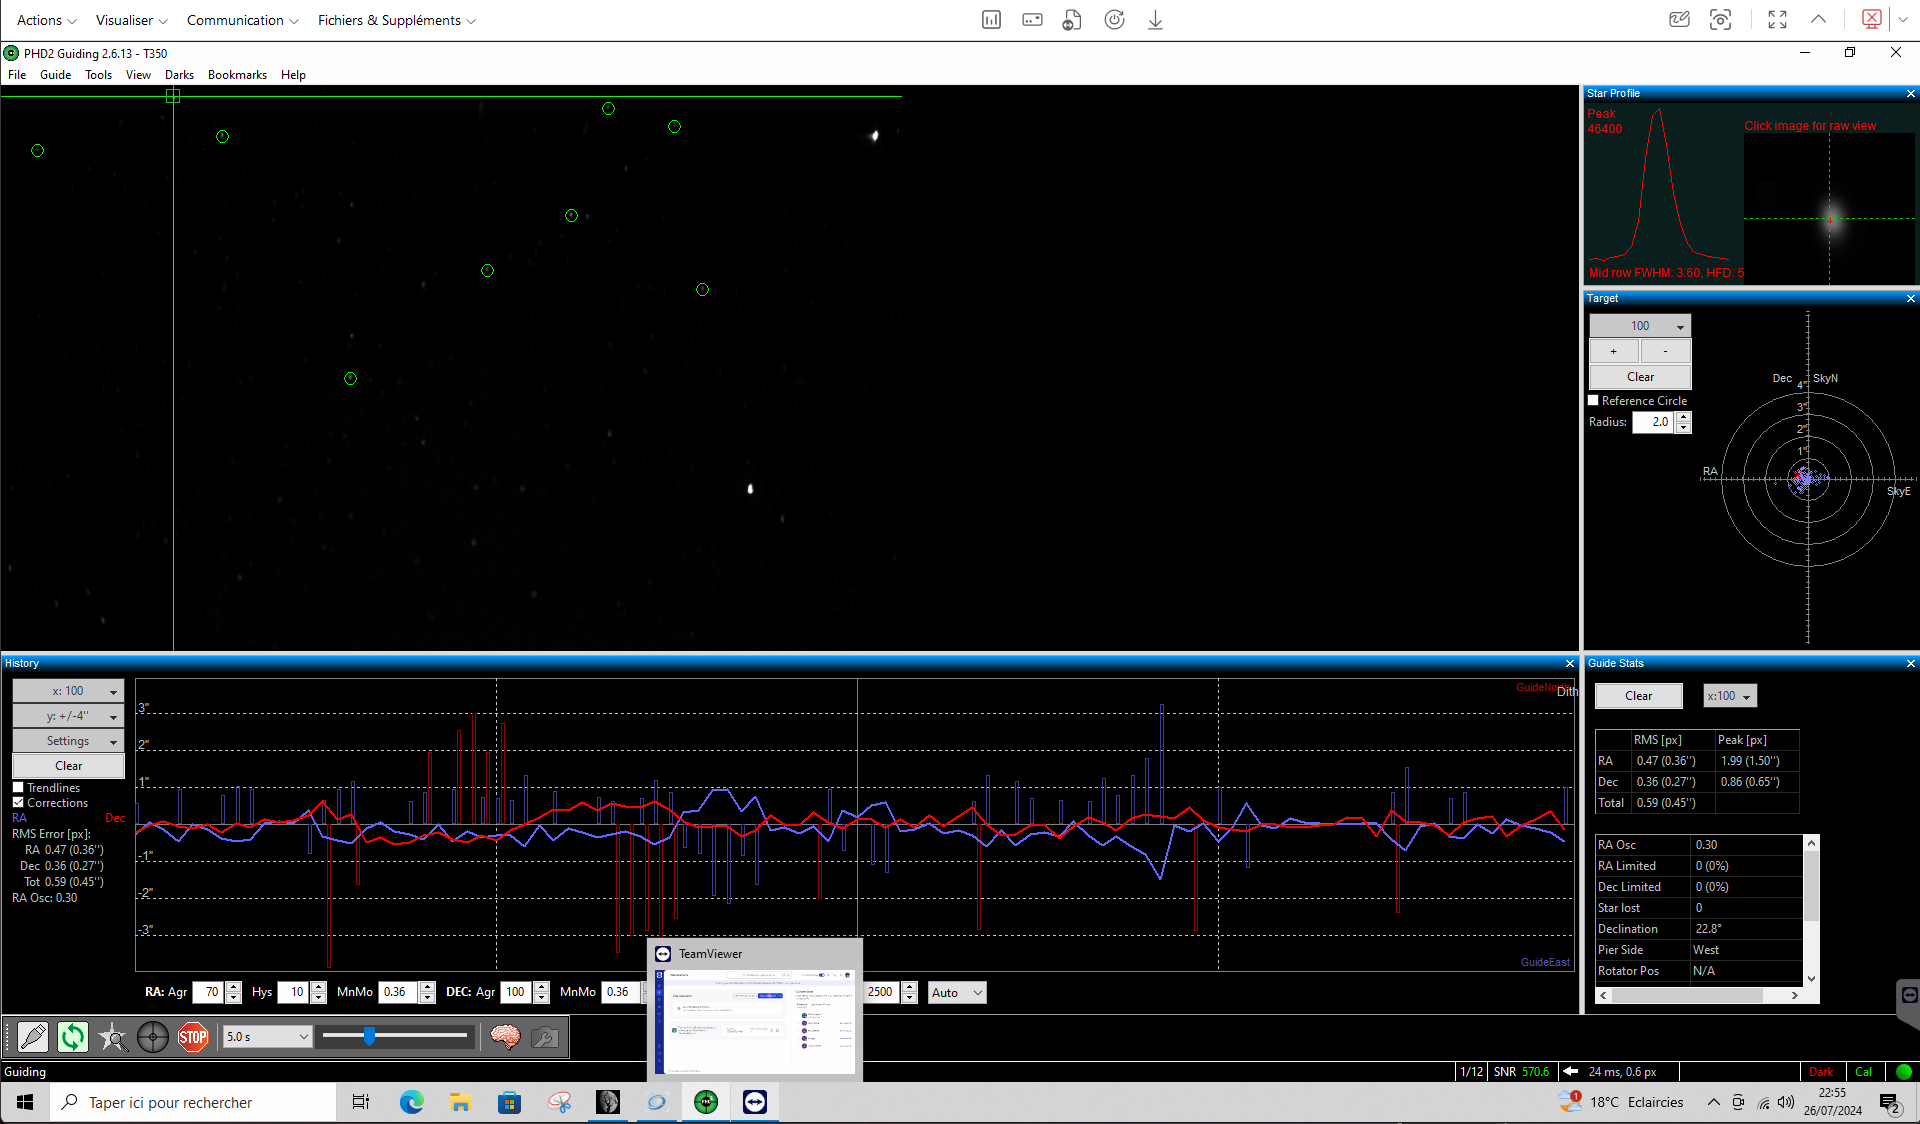Screen dimensions: 1920x1124
Task: Click the gamma slider handle in toolbar
Action: tap(369, 1037)
